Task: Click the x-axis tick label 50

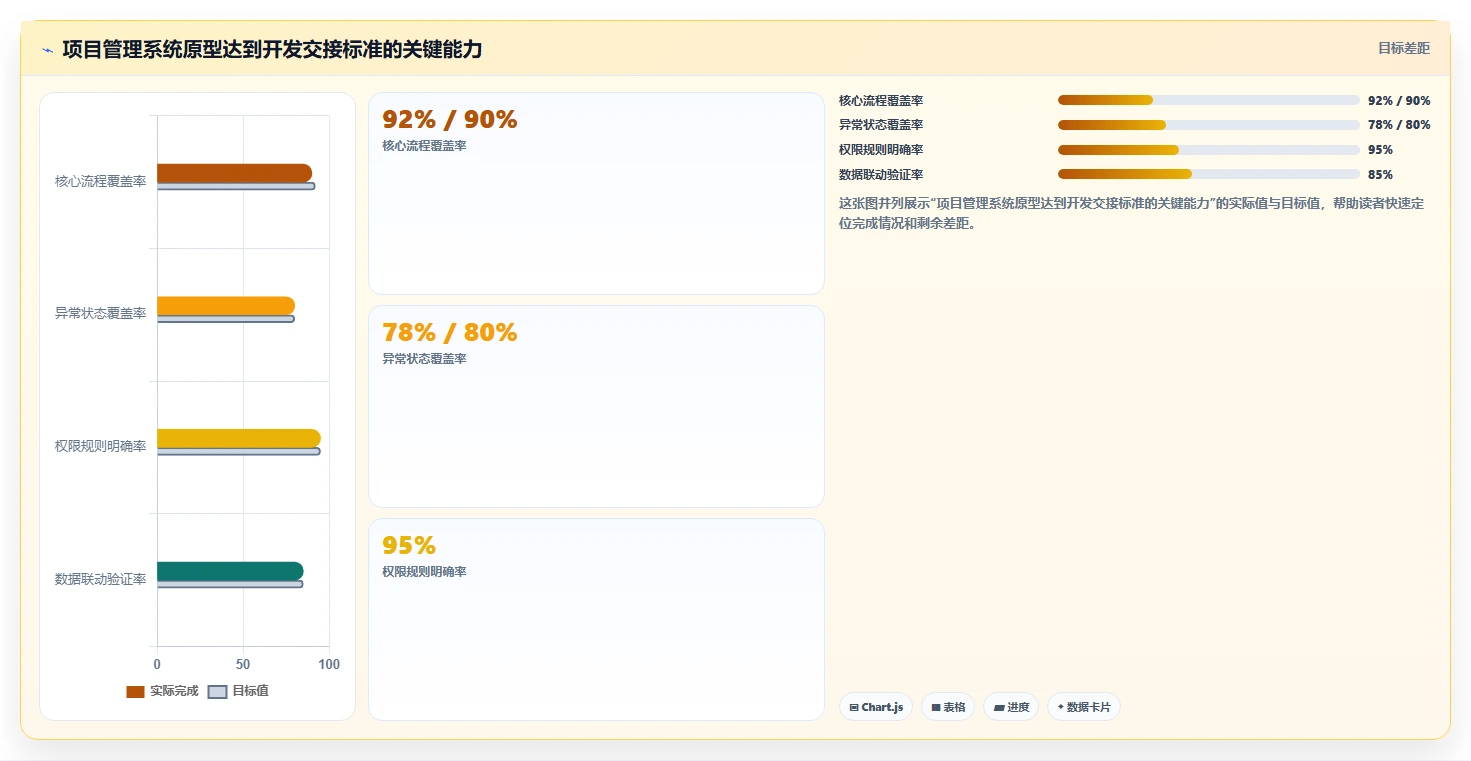Action: click(x=243, y=665)
